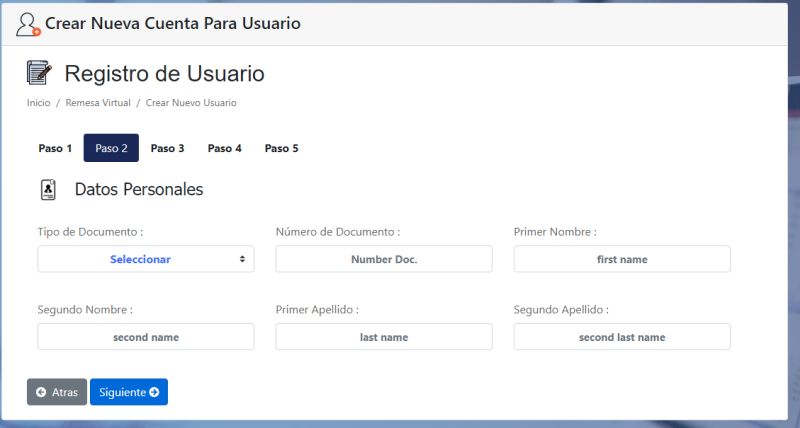Viewport: 800px width, 428px height.
Task: Follow the Remesa Virtual breadcrumb link
Action: tap(98, 103)
